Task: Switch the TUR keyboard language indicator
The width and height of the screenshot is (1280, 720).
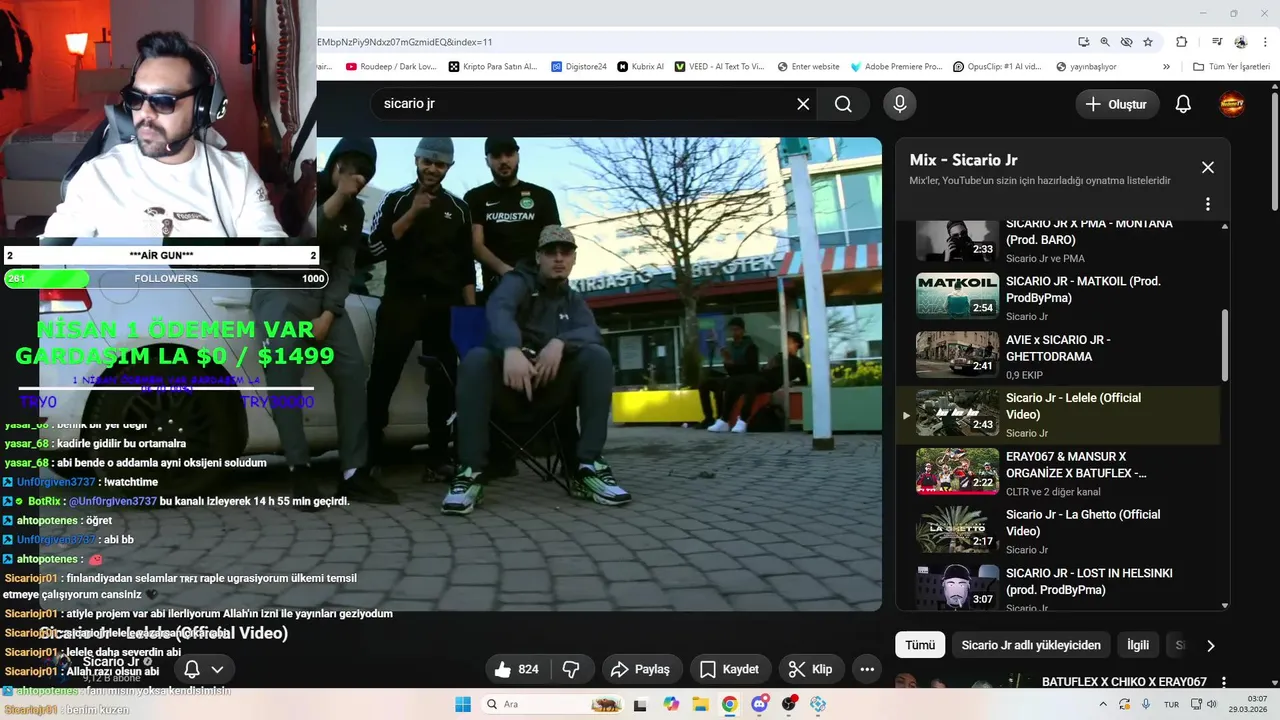Action: click(1171, 704)
